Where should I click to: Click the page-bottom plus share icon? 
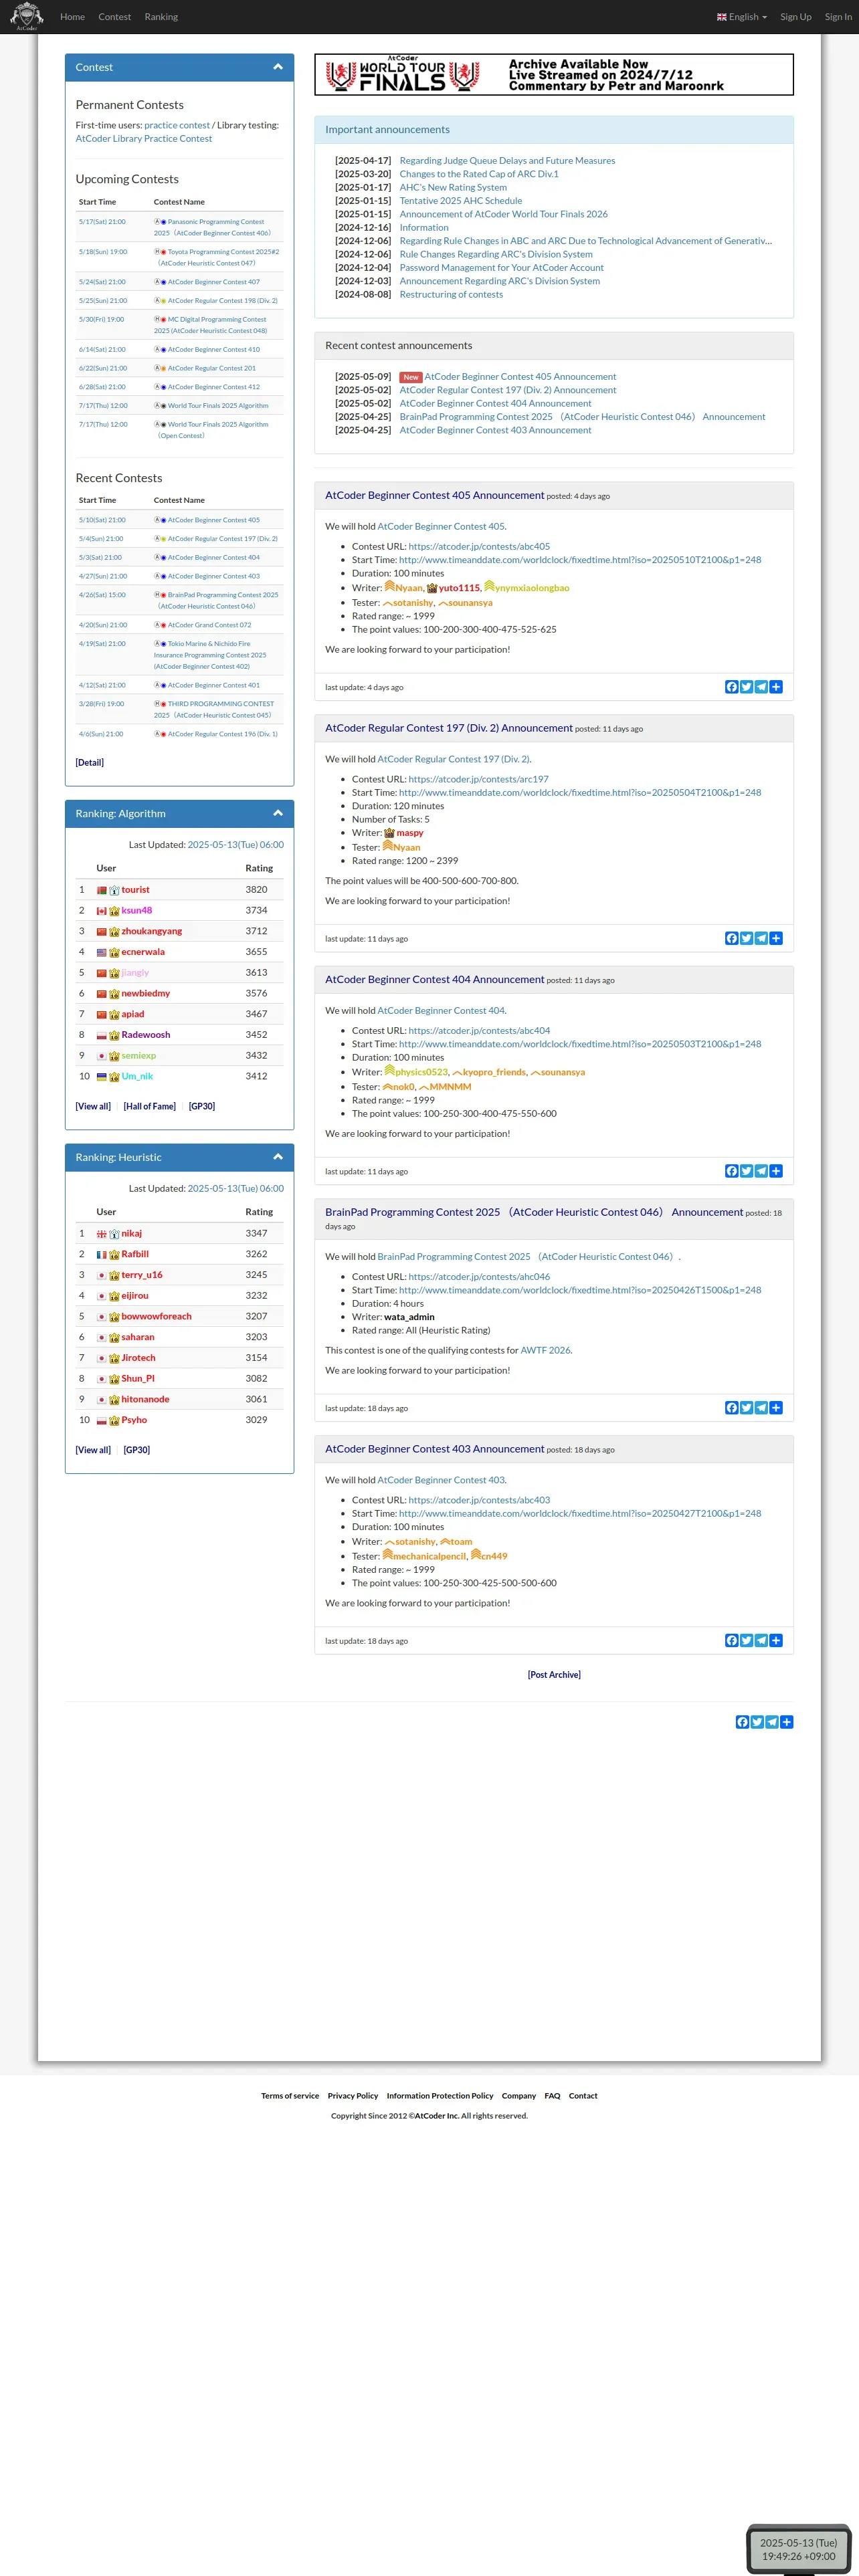787,1722
